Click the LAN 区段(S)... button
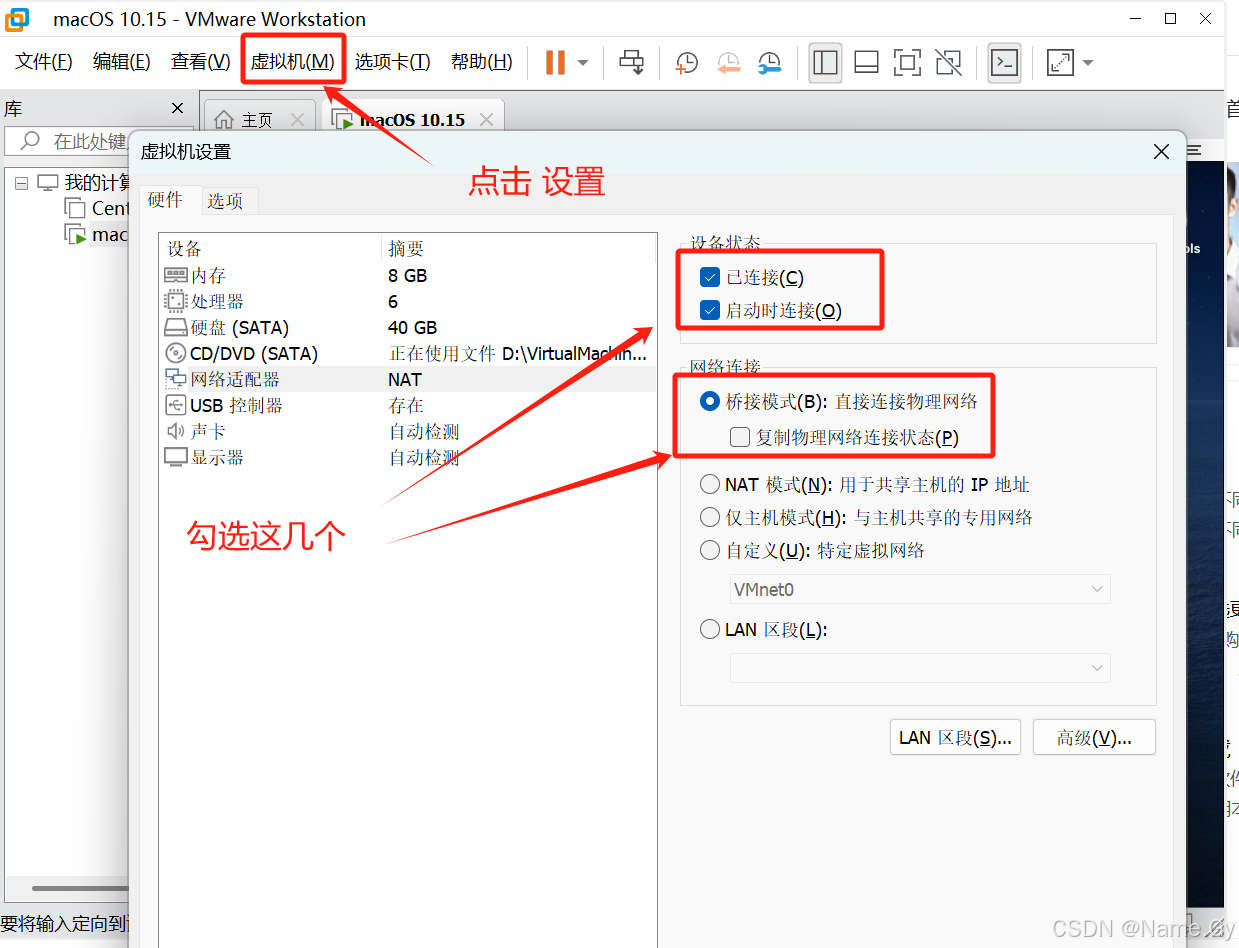1239x948 pixels. pos(955,738)
